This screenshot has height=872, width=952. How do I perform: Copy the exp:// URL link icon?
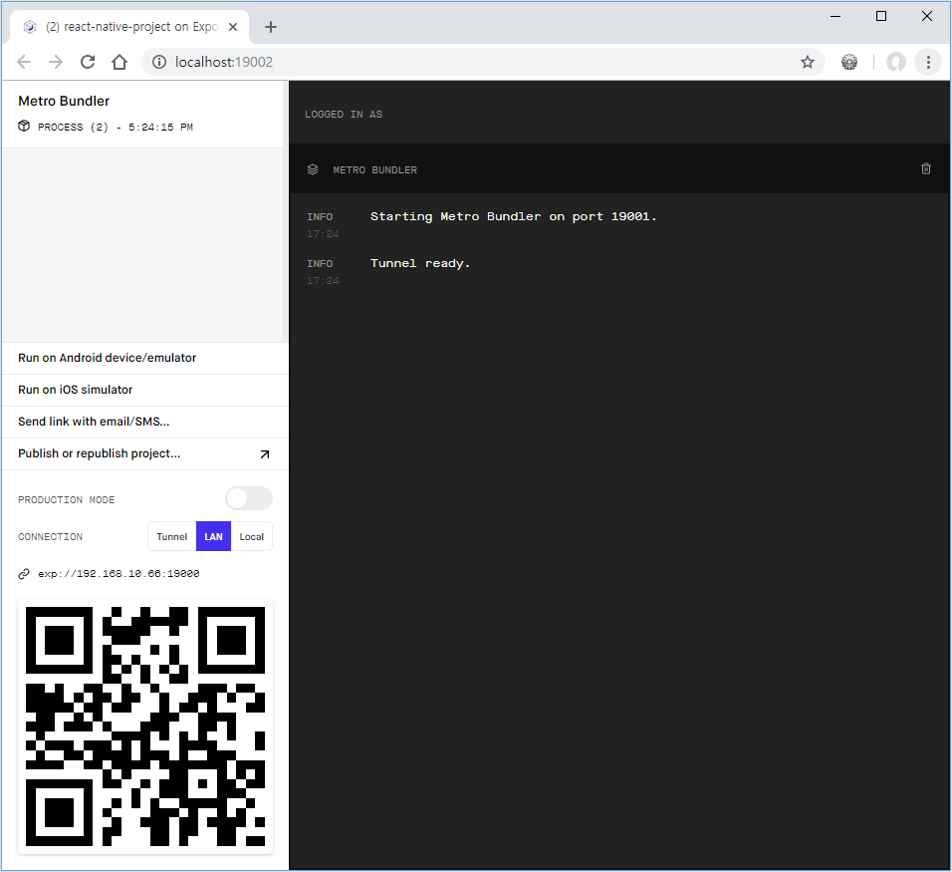click(x=24, y=574)
